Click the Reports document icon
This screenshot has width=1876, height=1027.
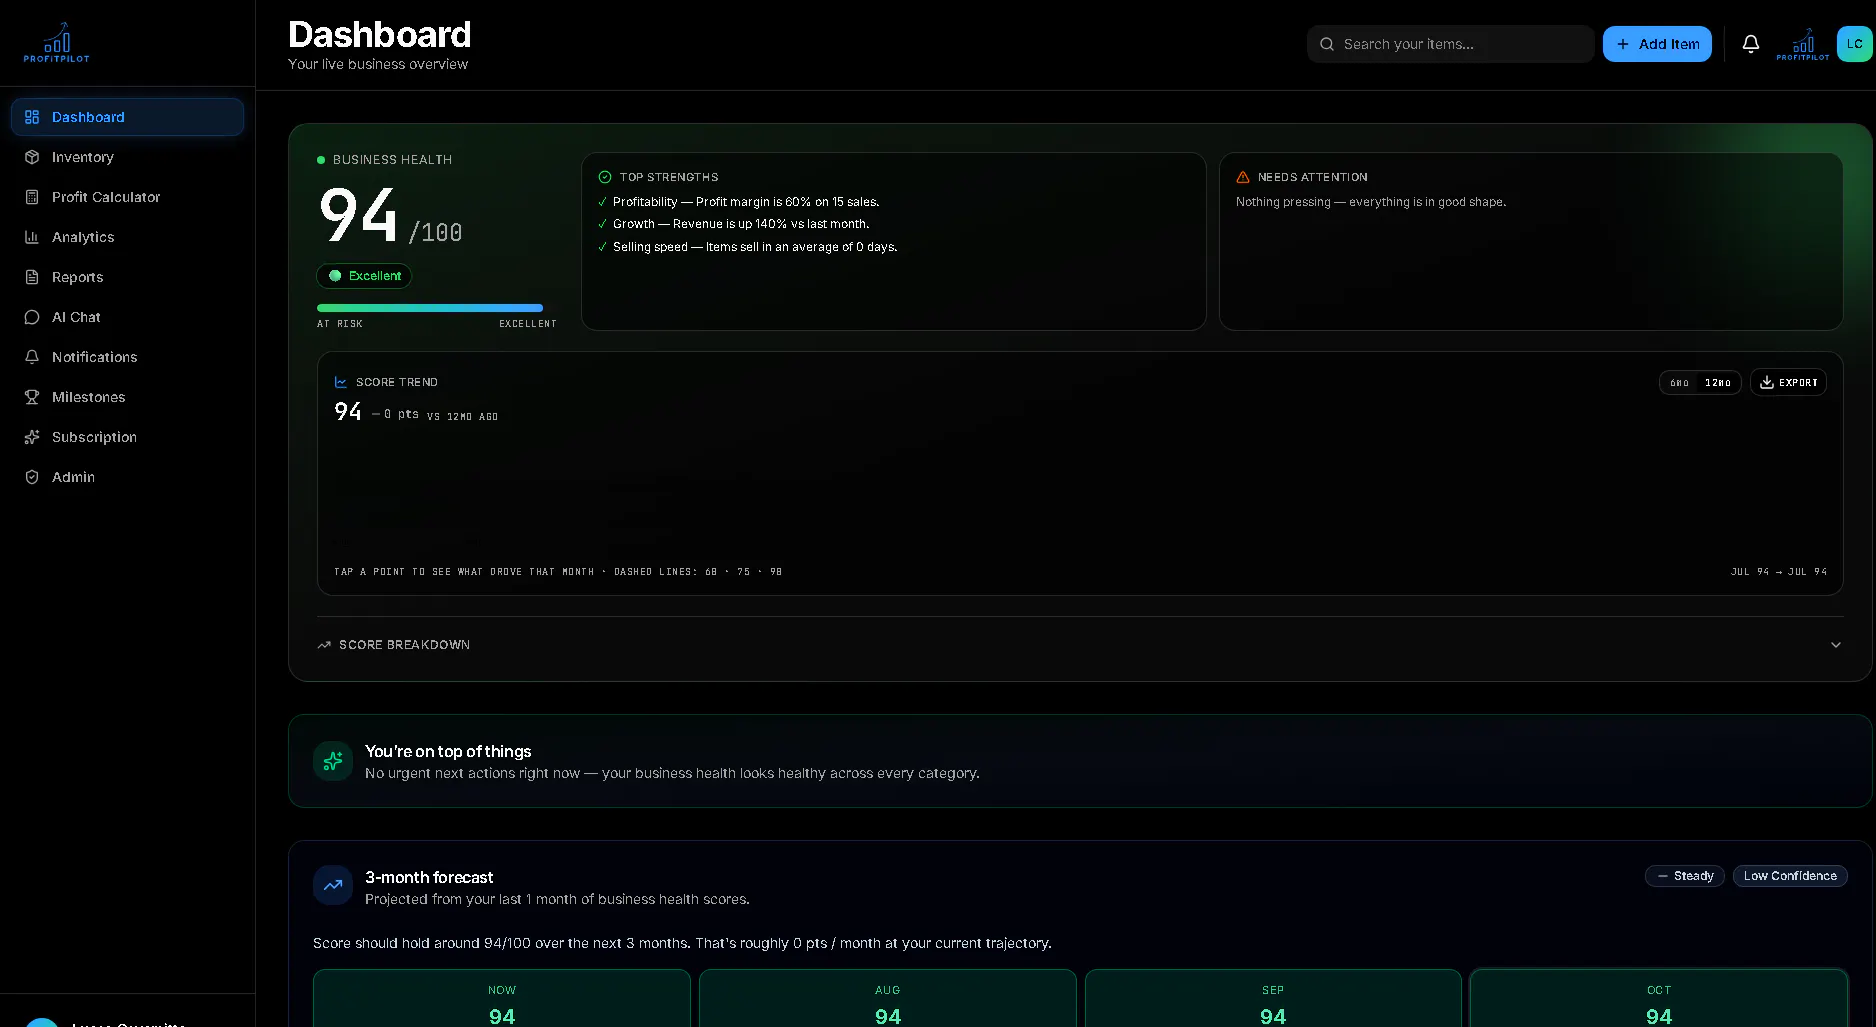[32, 277]
